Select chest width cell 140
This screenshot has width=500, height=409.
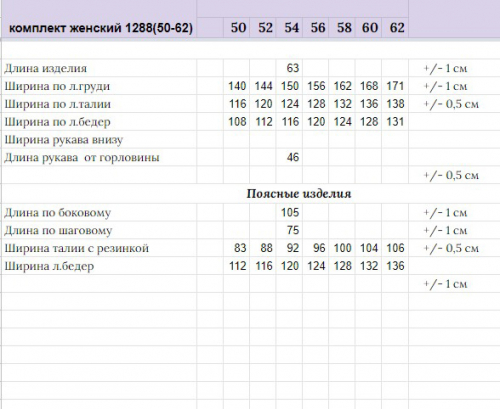236,86
